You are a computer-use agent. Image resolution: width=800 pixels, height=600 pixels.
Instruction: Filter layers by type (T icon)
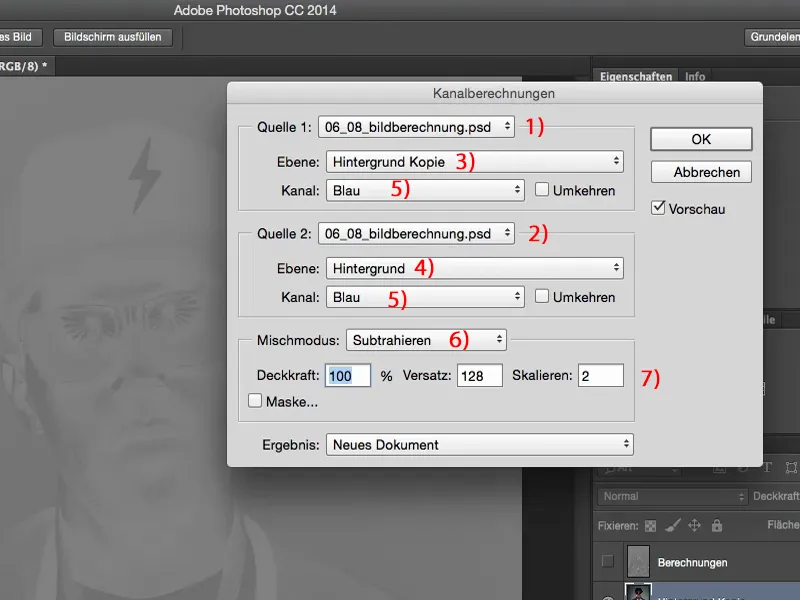767,467
